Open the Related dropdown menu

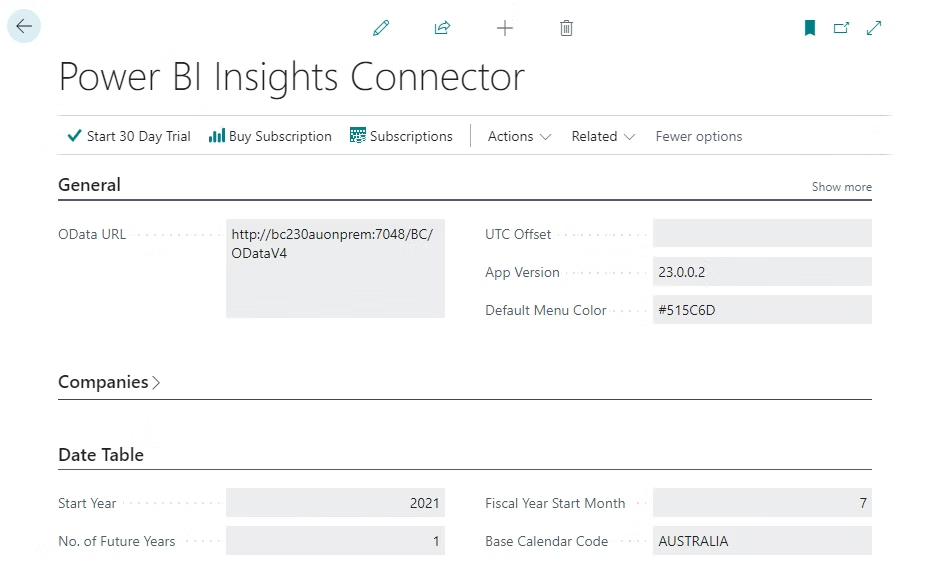click(x=603, y=137)
